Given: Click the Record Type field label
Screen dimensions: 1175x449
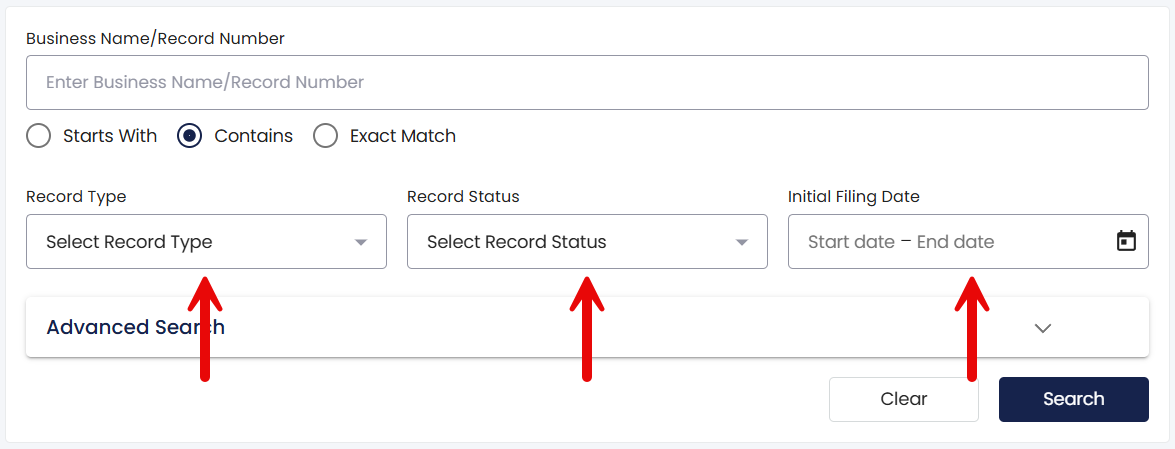Looking at the screenshot, I should (x=76, y=197).
